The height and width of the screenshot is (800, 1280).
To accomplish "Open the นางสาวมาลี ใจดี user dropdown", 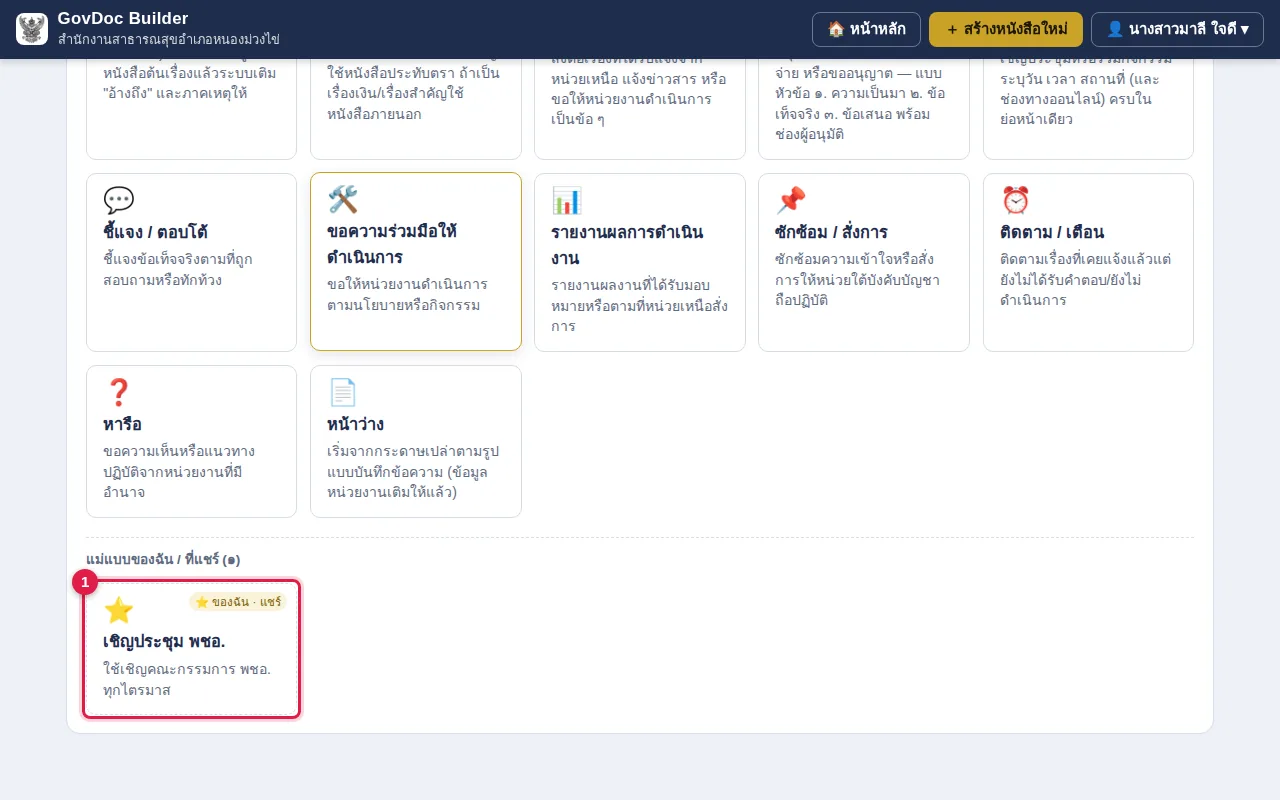I will (1177, 29).
